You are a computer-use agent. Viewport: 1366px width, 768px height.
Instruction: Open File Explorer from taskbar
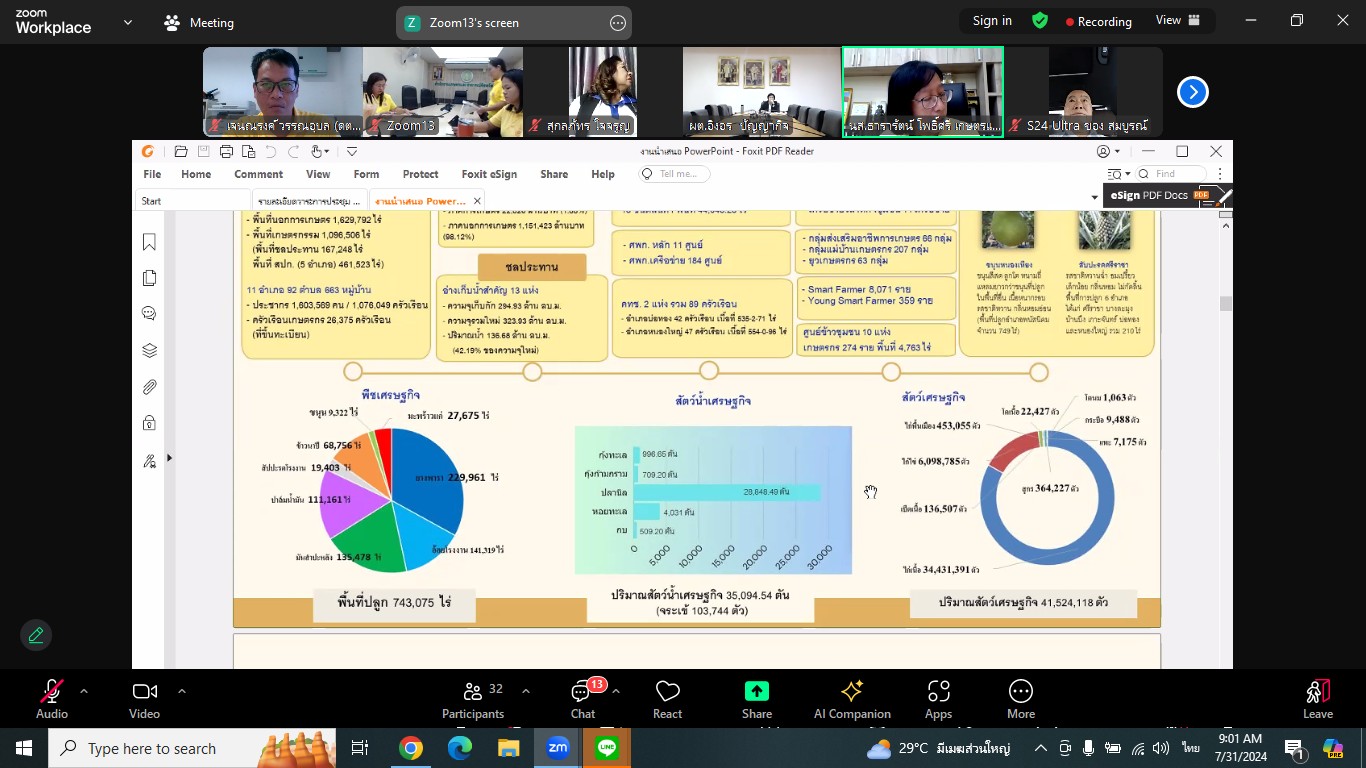point(508,748)
